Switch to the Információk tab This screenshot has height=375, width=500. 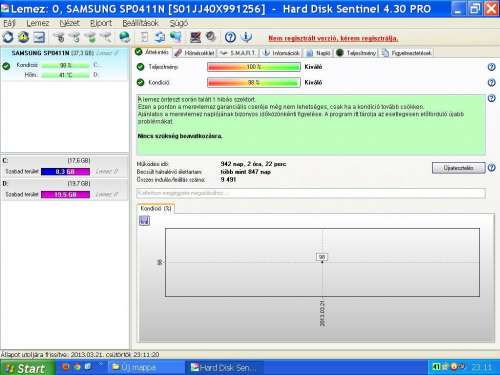(x=281, y=53)
